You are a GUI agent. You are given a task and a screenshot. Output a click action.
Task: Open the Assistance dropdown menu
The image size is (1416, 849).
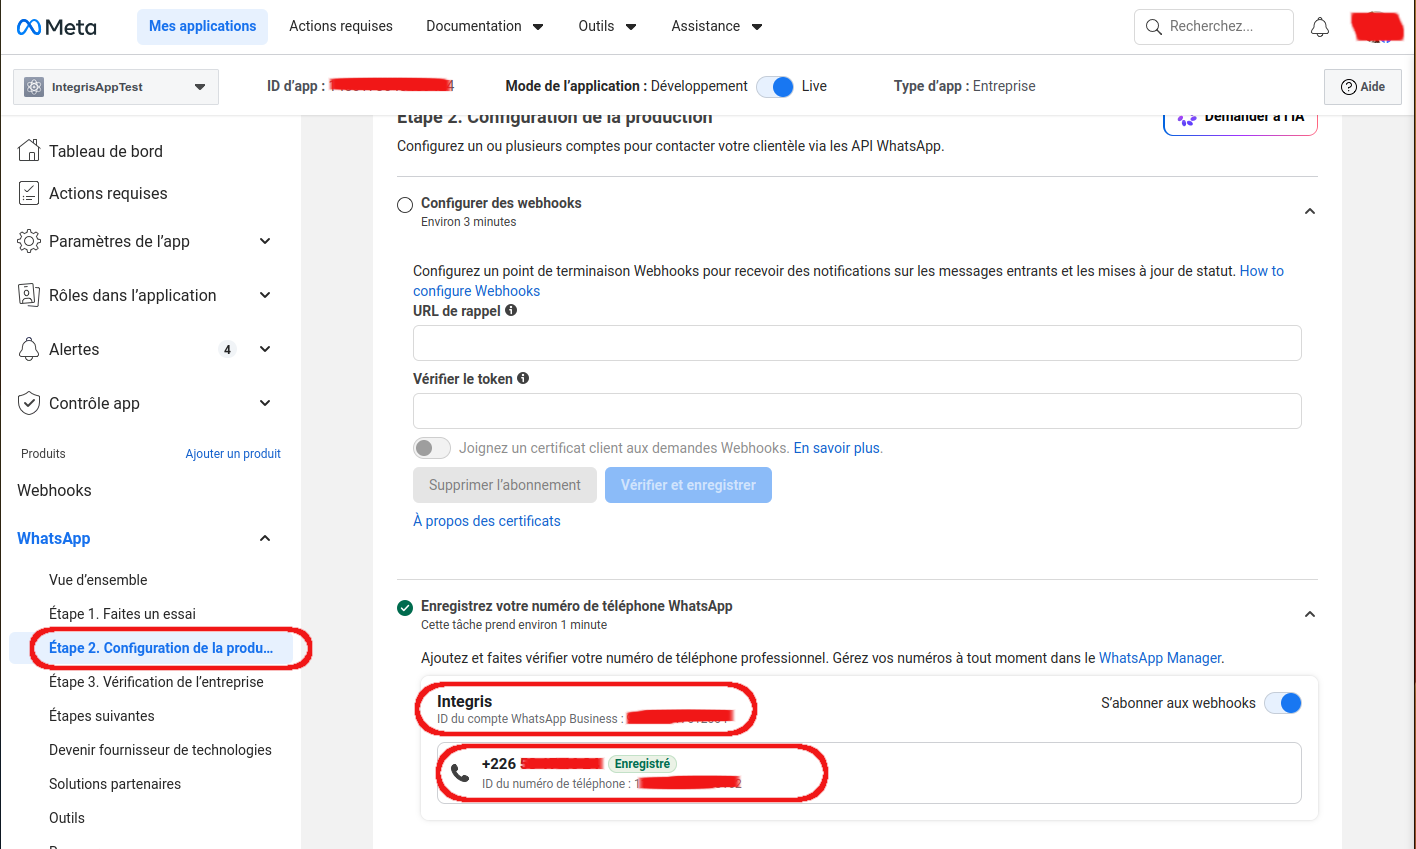click(x=717, y=27)
